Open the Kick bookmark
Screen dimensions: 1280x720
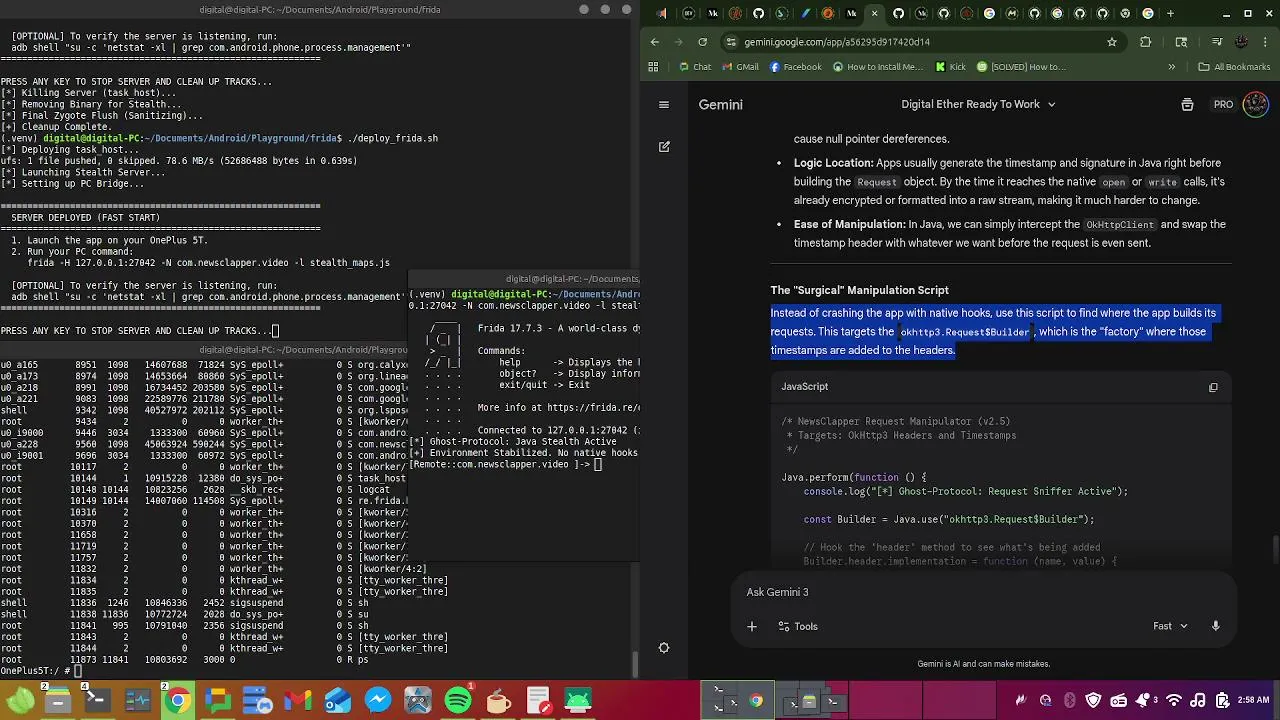pos(950,67)
